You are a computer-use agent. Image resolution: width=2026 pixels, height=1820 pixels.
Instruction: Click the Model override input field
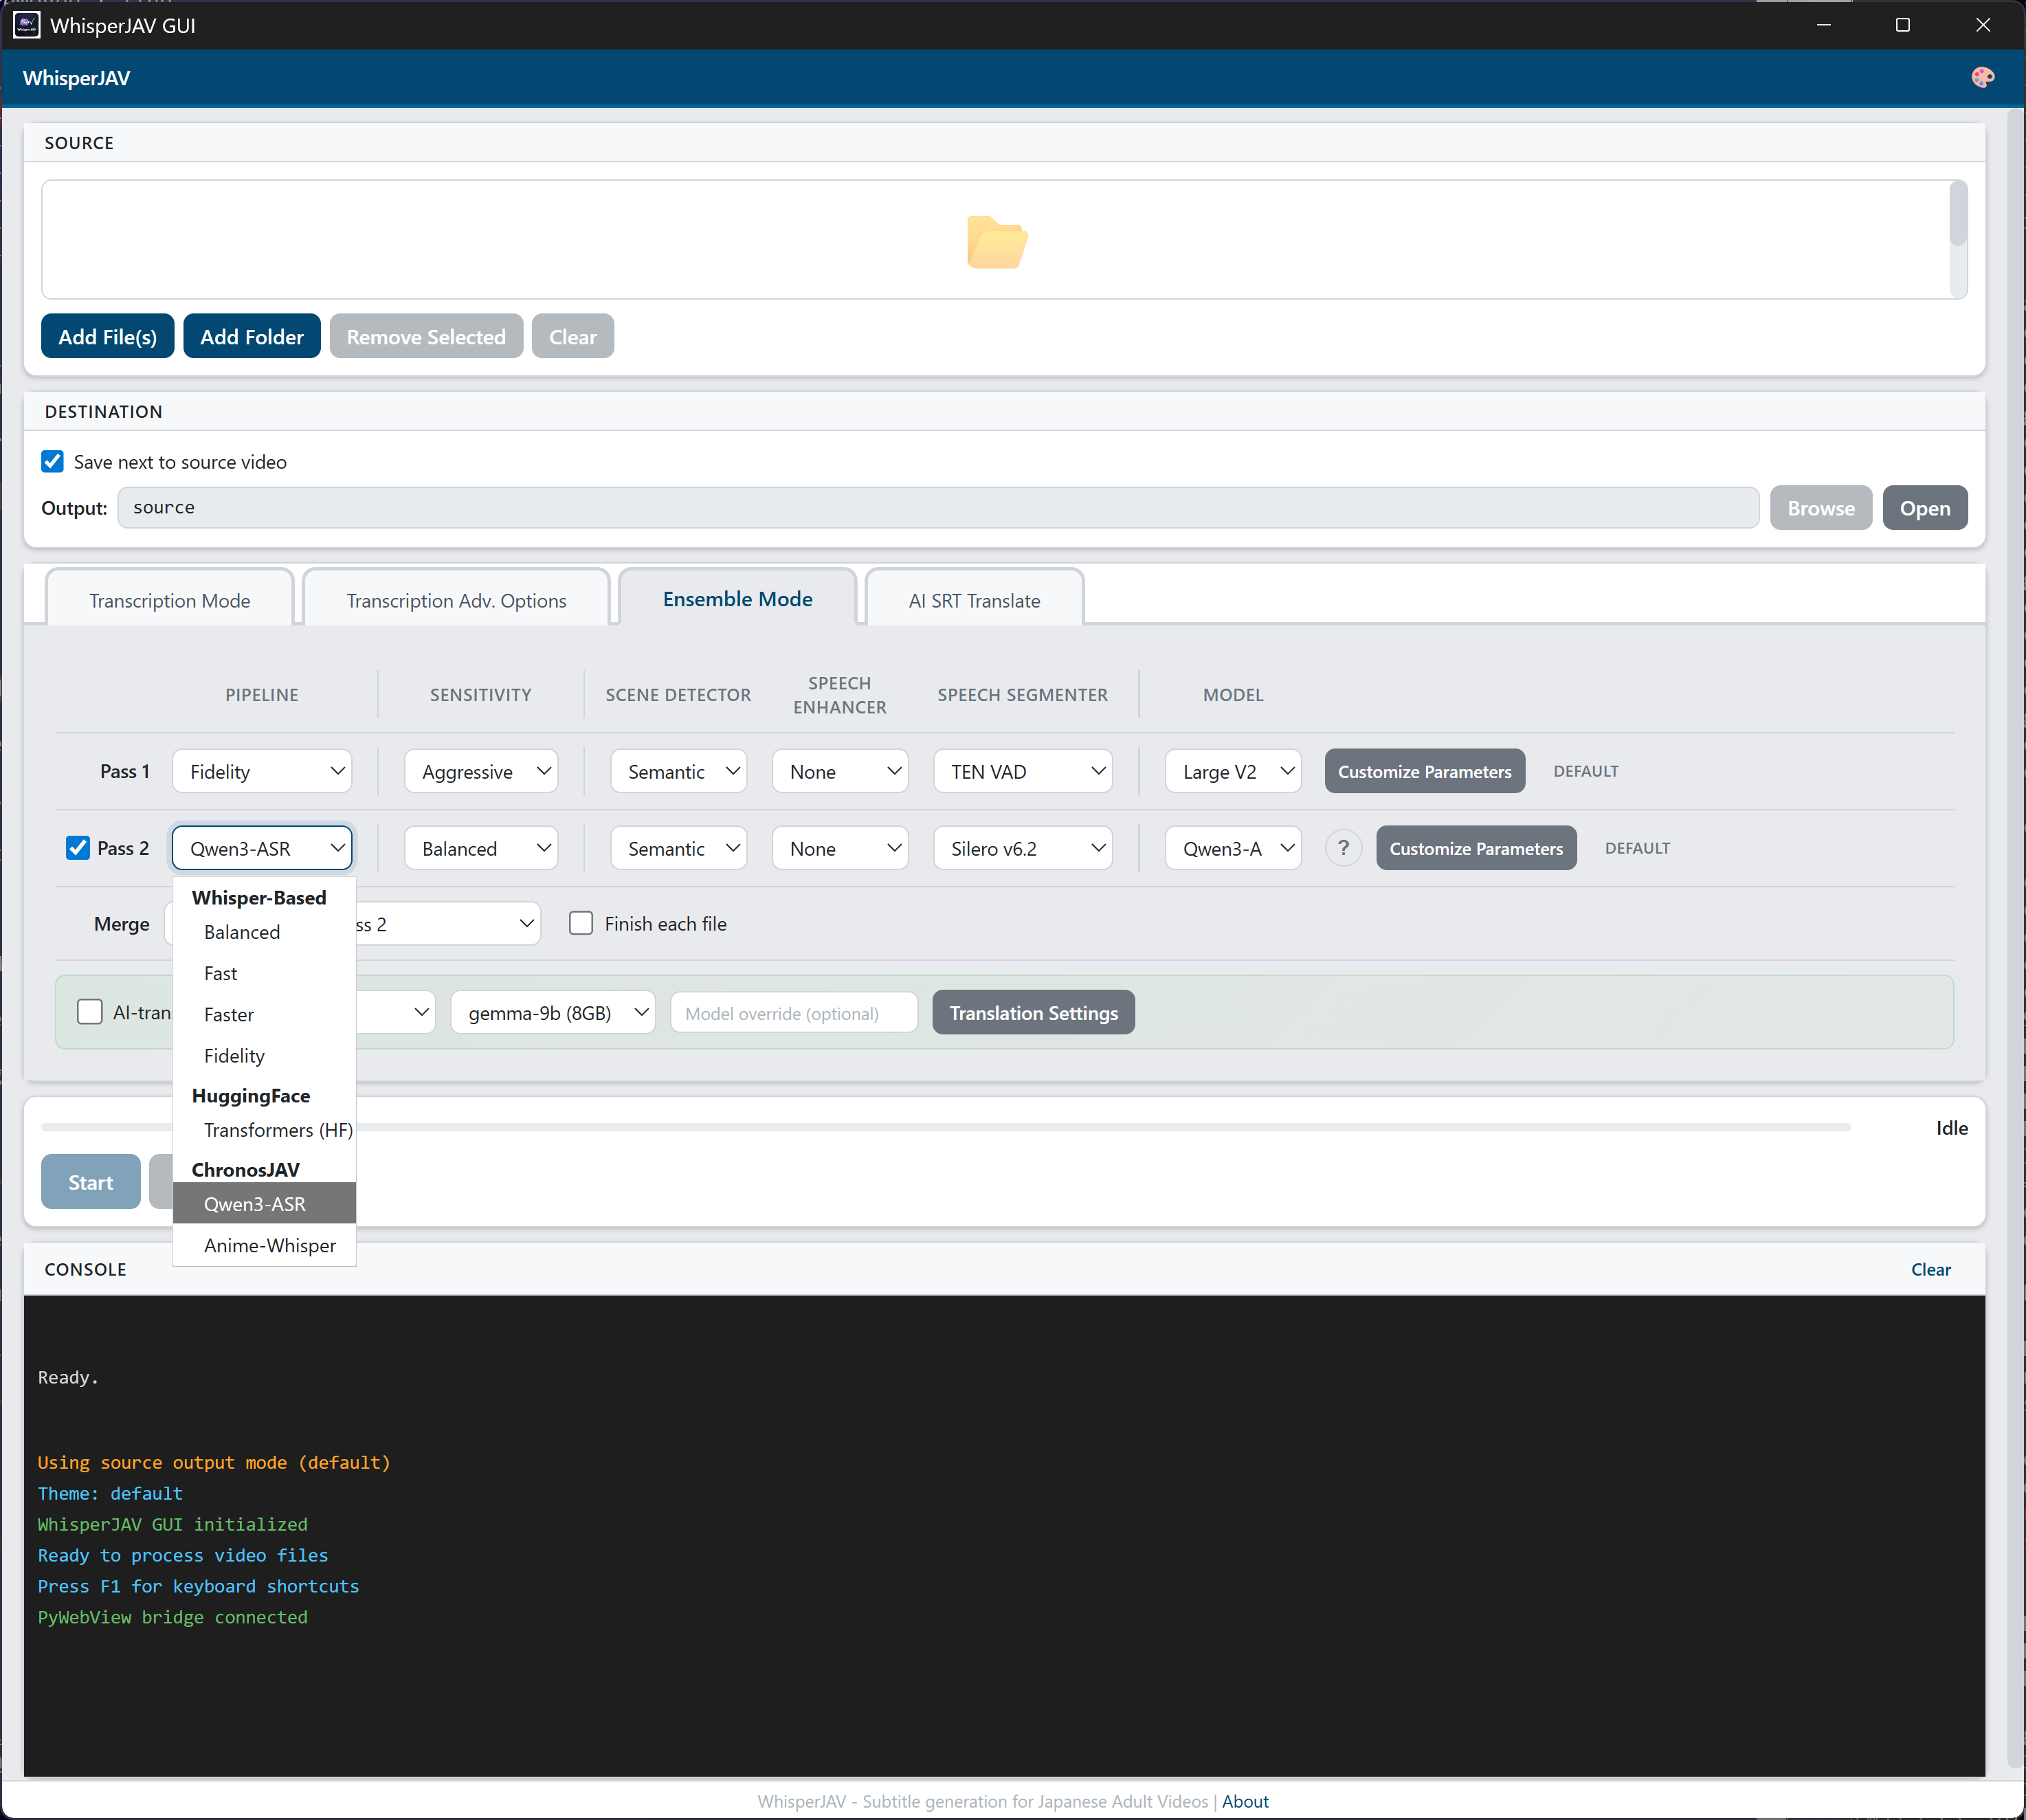(793, 1012)
